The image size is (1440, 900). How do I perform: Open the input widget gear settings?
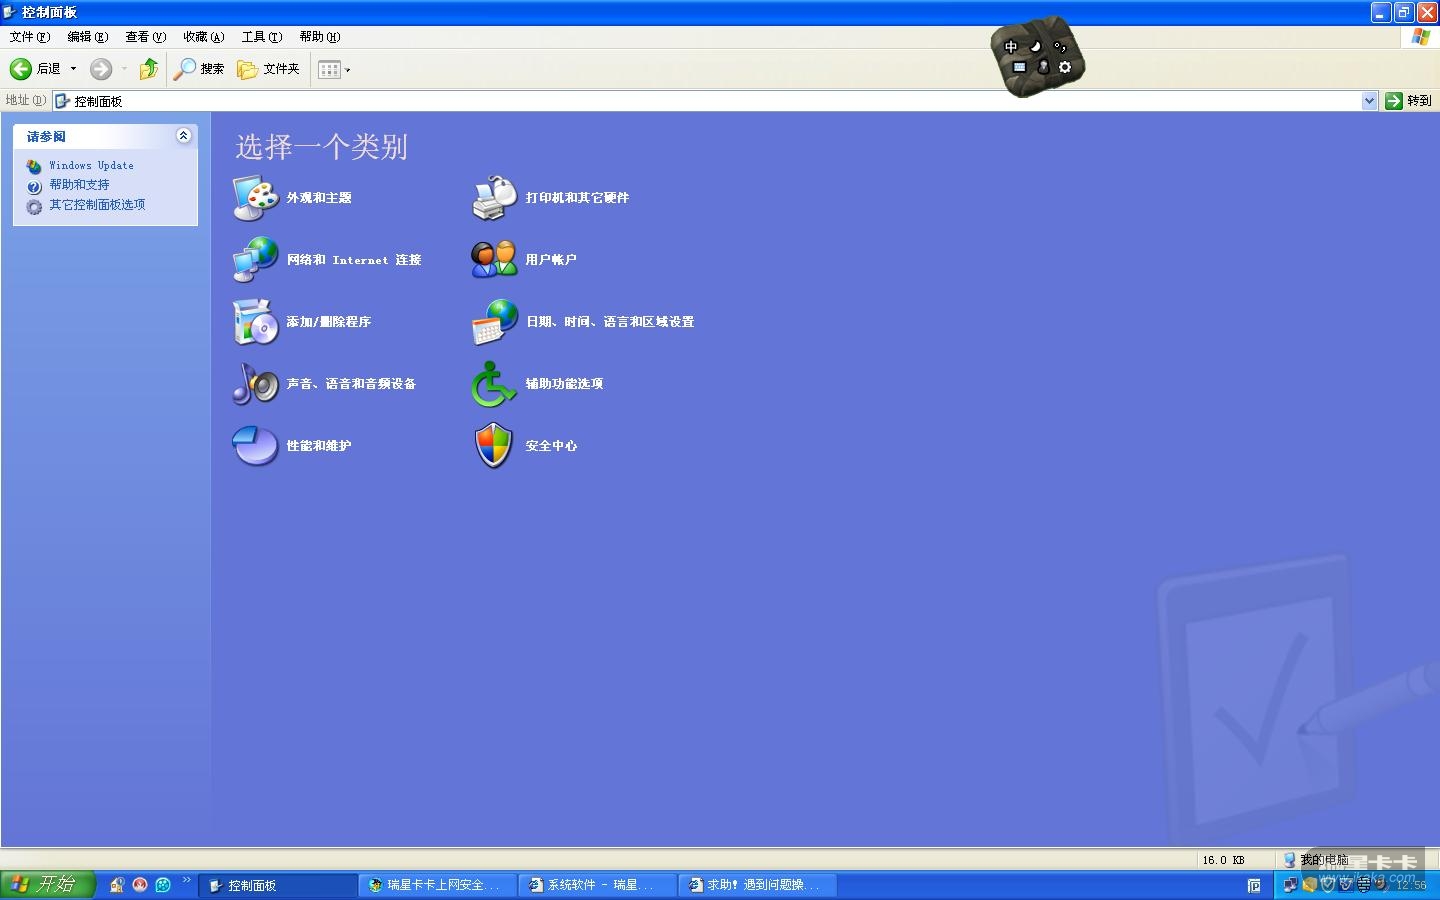(1065, 67)
